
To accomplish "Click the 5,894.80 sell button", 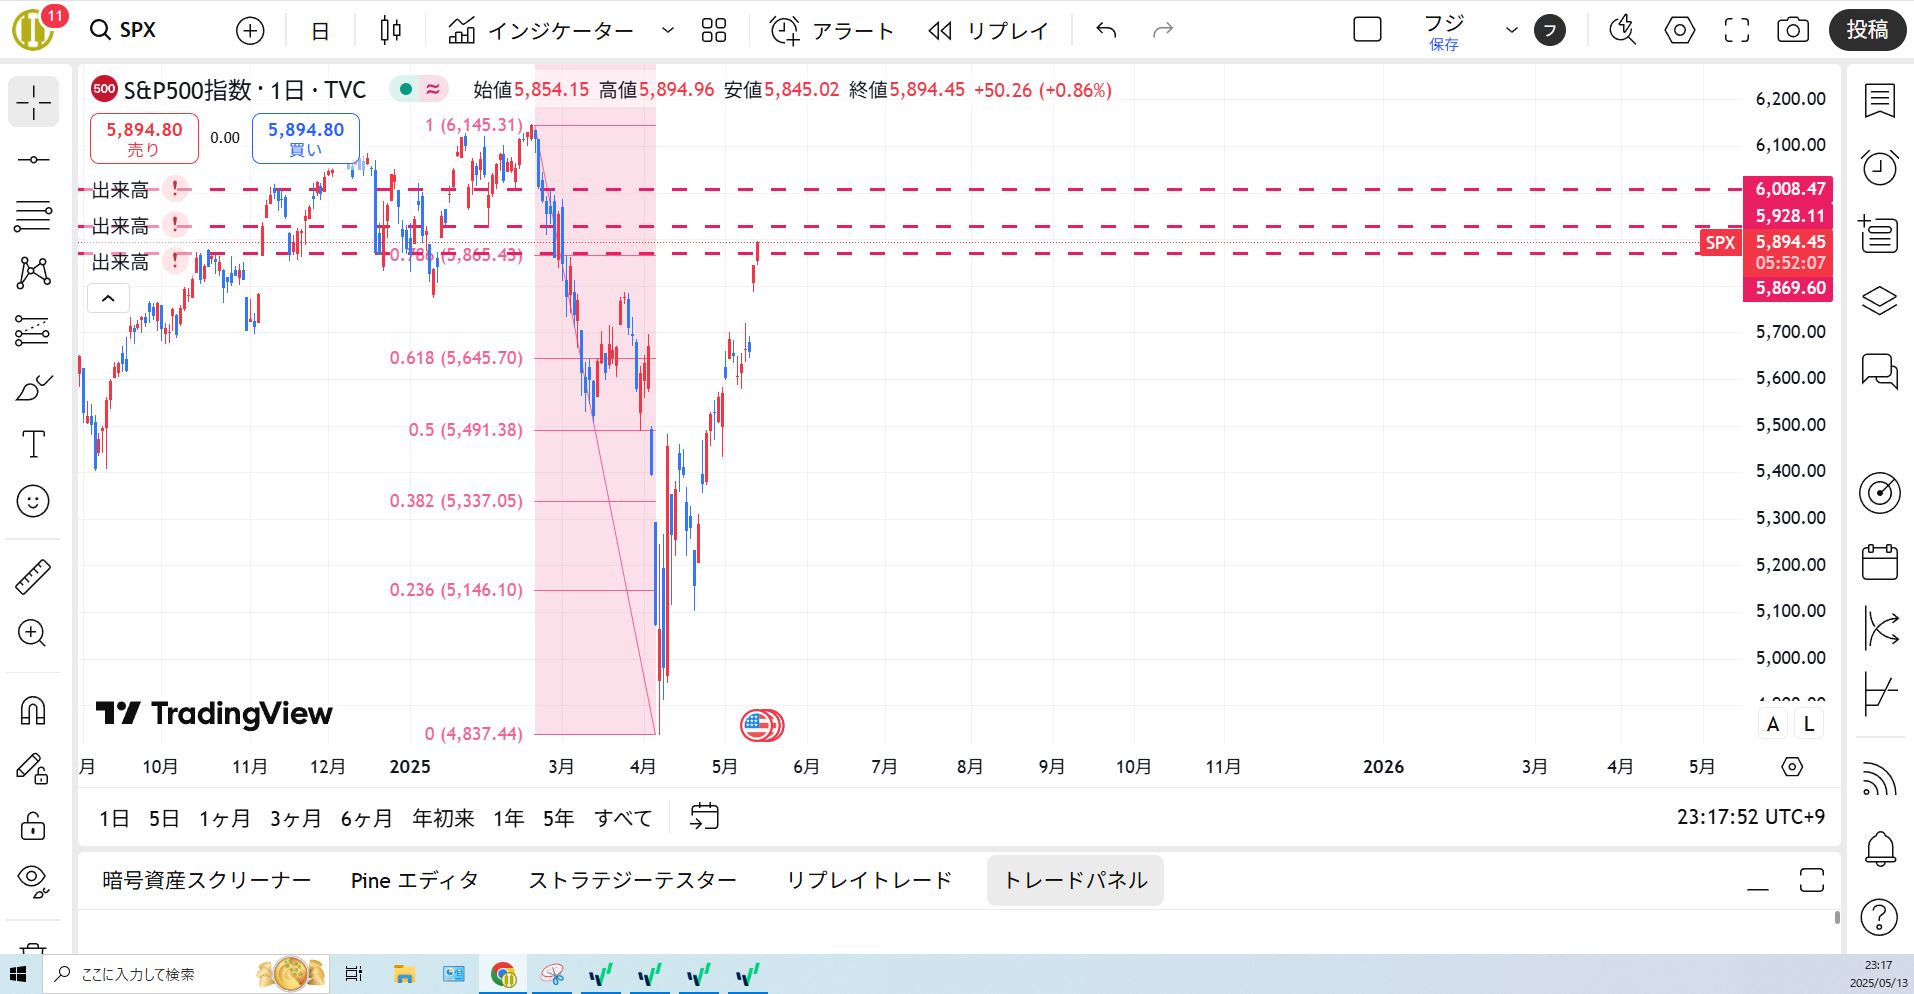I will tap(144, 138).
